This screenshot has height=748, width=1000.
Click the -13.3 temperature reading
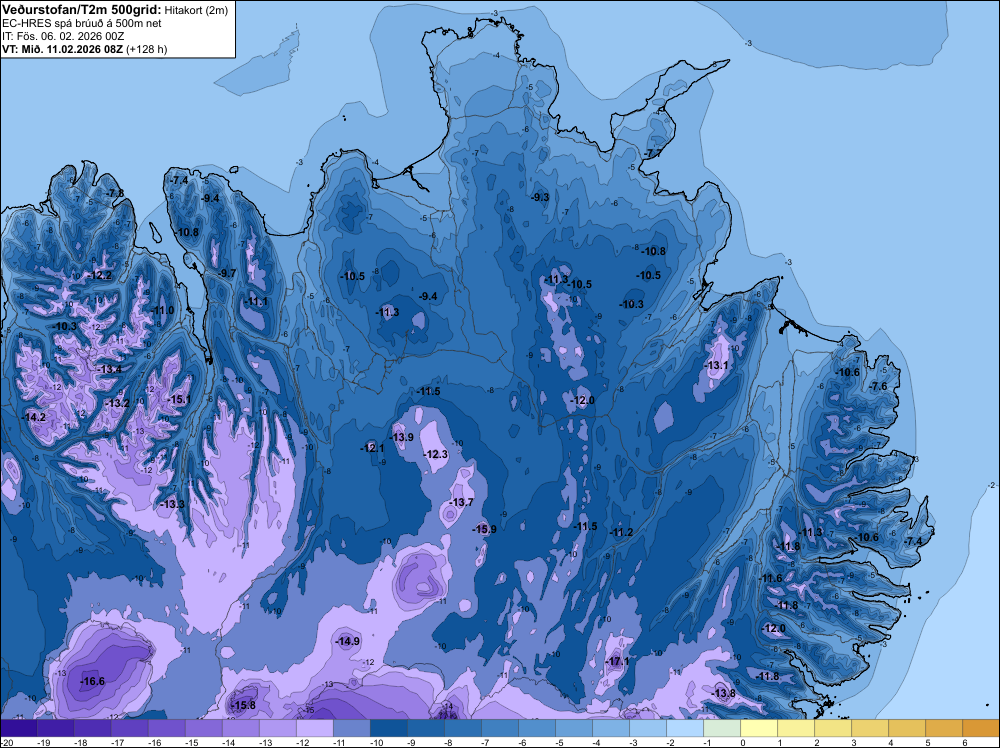pos(172,504)
